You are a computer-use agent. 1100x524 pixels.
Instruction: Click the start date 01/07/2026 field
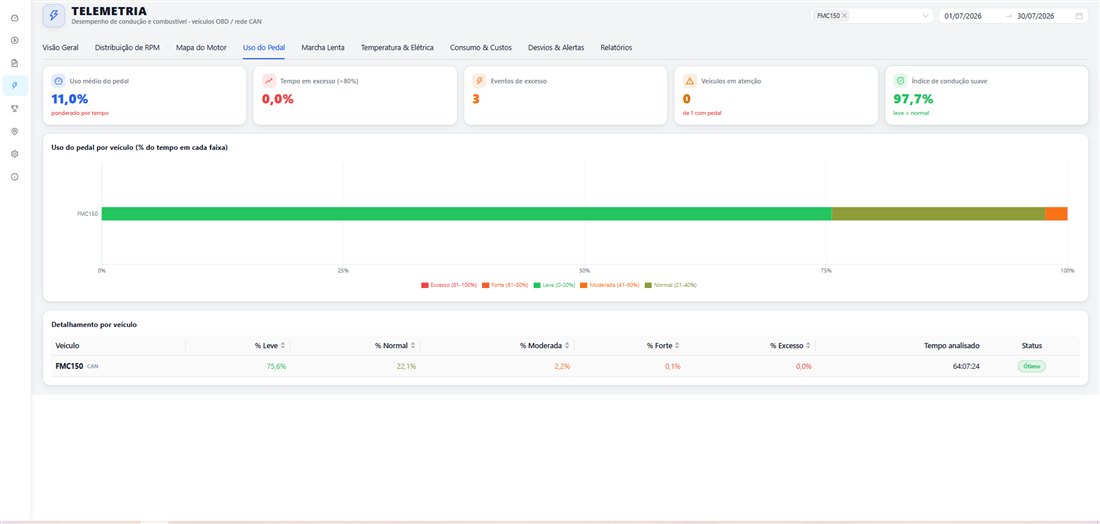point(962,15)
